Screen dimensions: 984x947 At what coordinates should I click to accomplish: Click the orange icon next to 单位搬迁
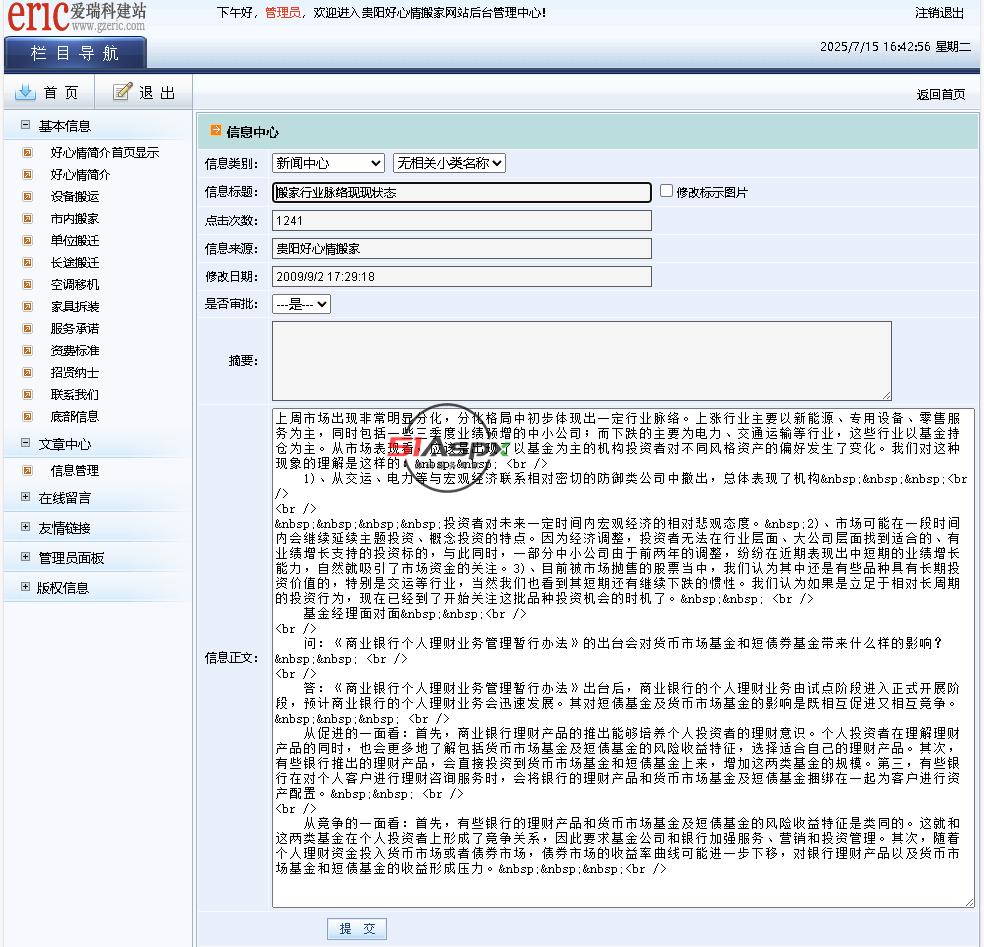[x=27, y=240]
